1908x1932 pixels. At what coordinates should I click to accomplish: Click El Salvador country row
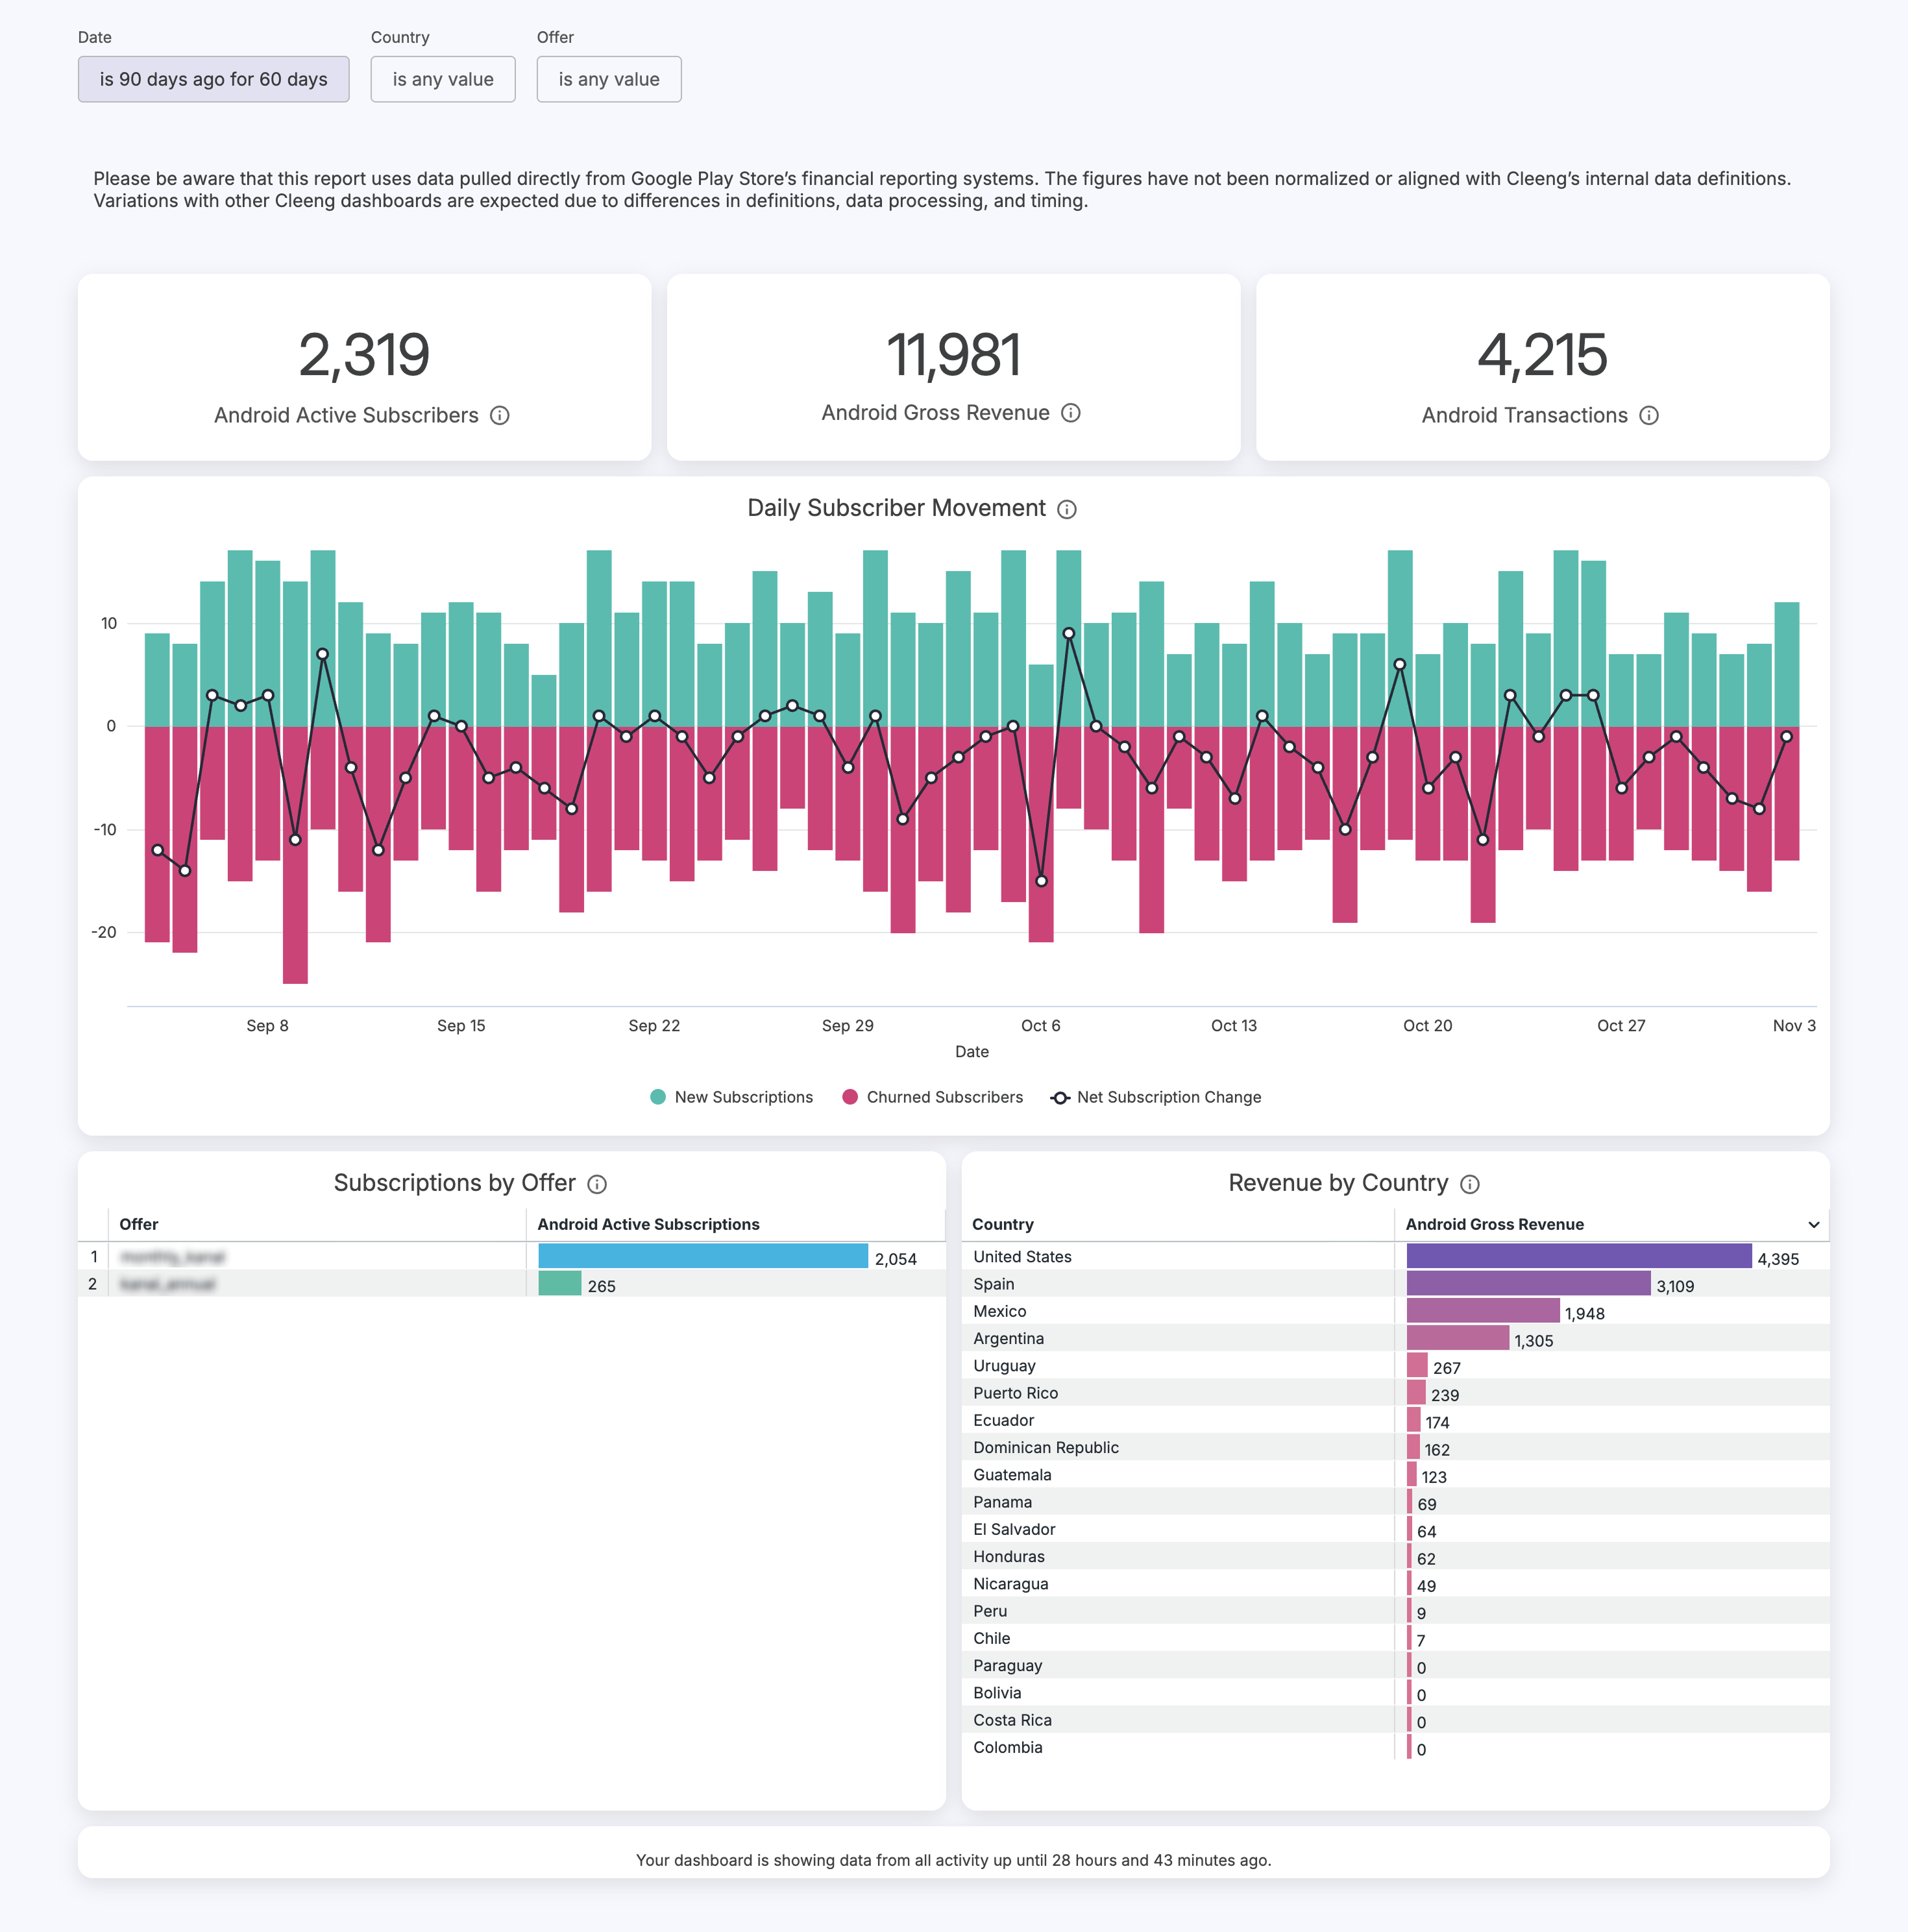(x=1396, y=1529)
